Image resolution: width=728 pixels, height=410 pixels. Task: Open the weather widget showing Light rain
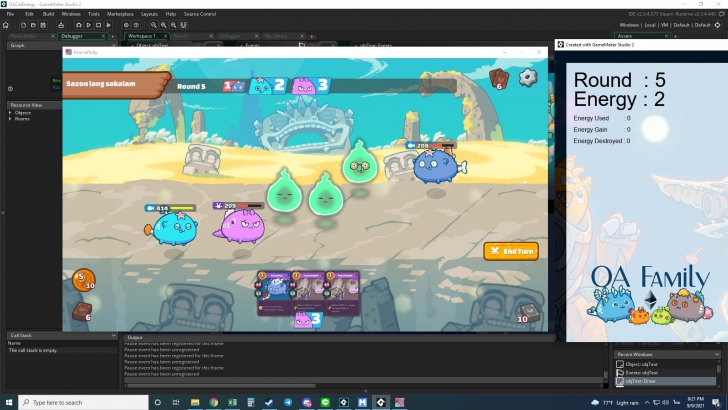[x=614, y=403]
